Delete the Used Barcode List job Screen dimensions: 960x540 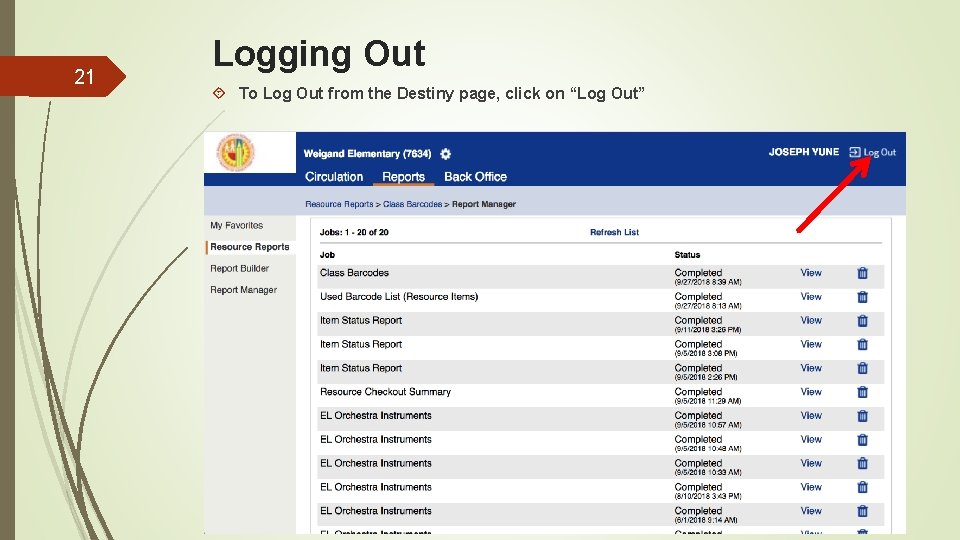863,297
